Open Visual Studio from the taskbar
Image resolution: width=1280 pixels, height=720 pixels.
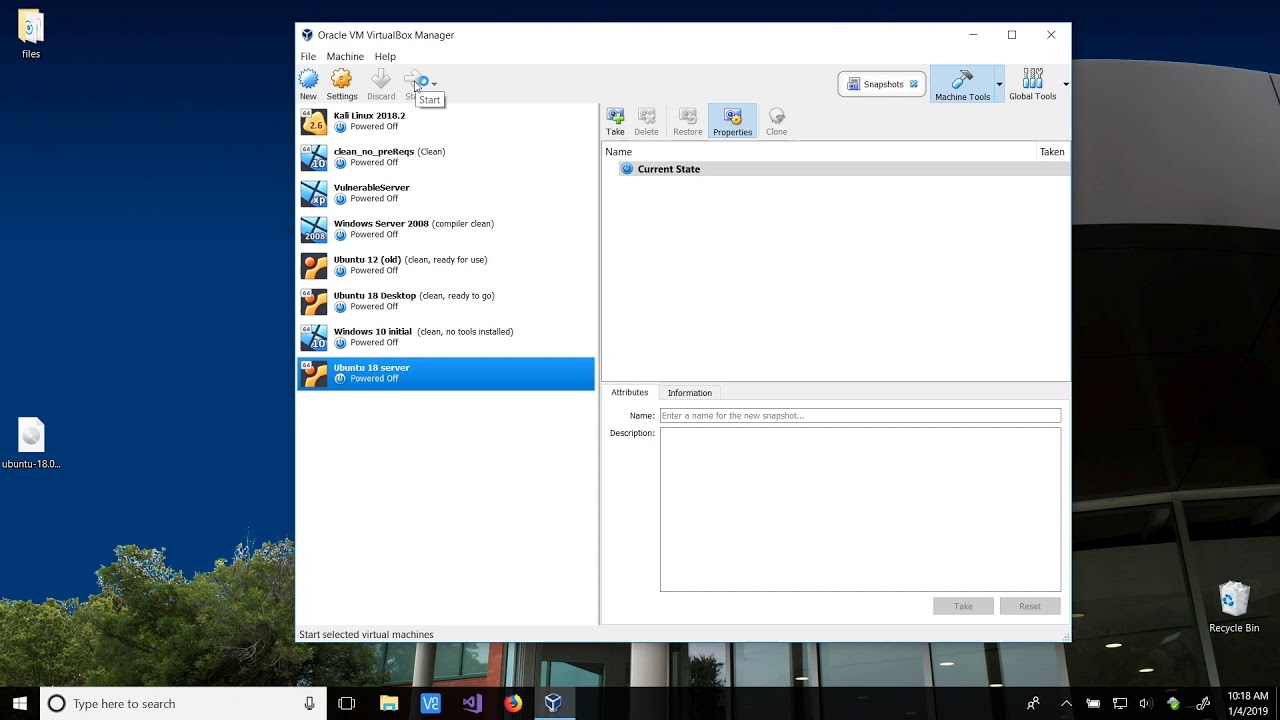(472, 703)
